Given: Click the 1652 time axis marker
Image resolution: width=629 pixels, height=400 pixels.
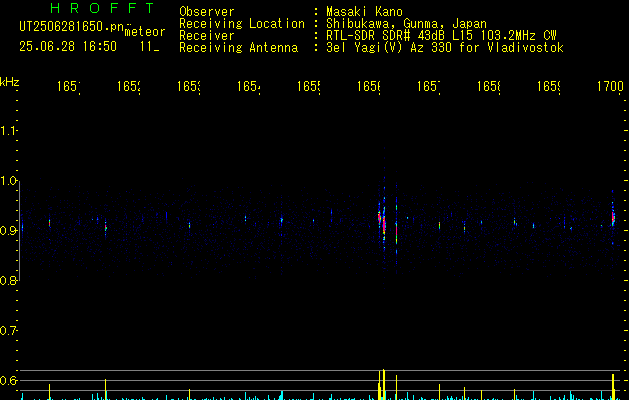Looking at the screenshot, I should 128,86.
